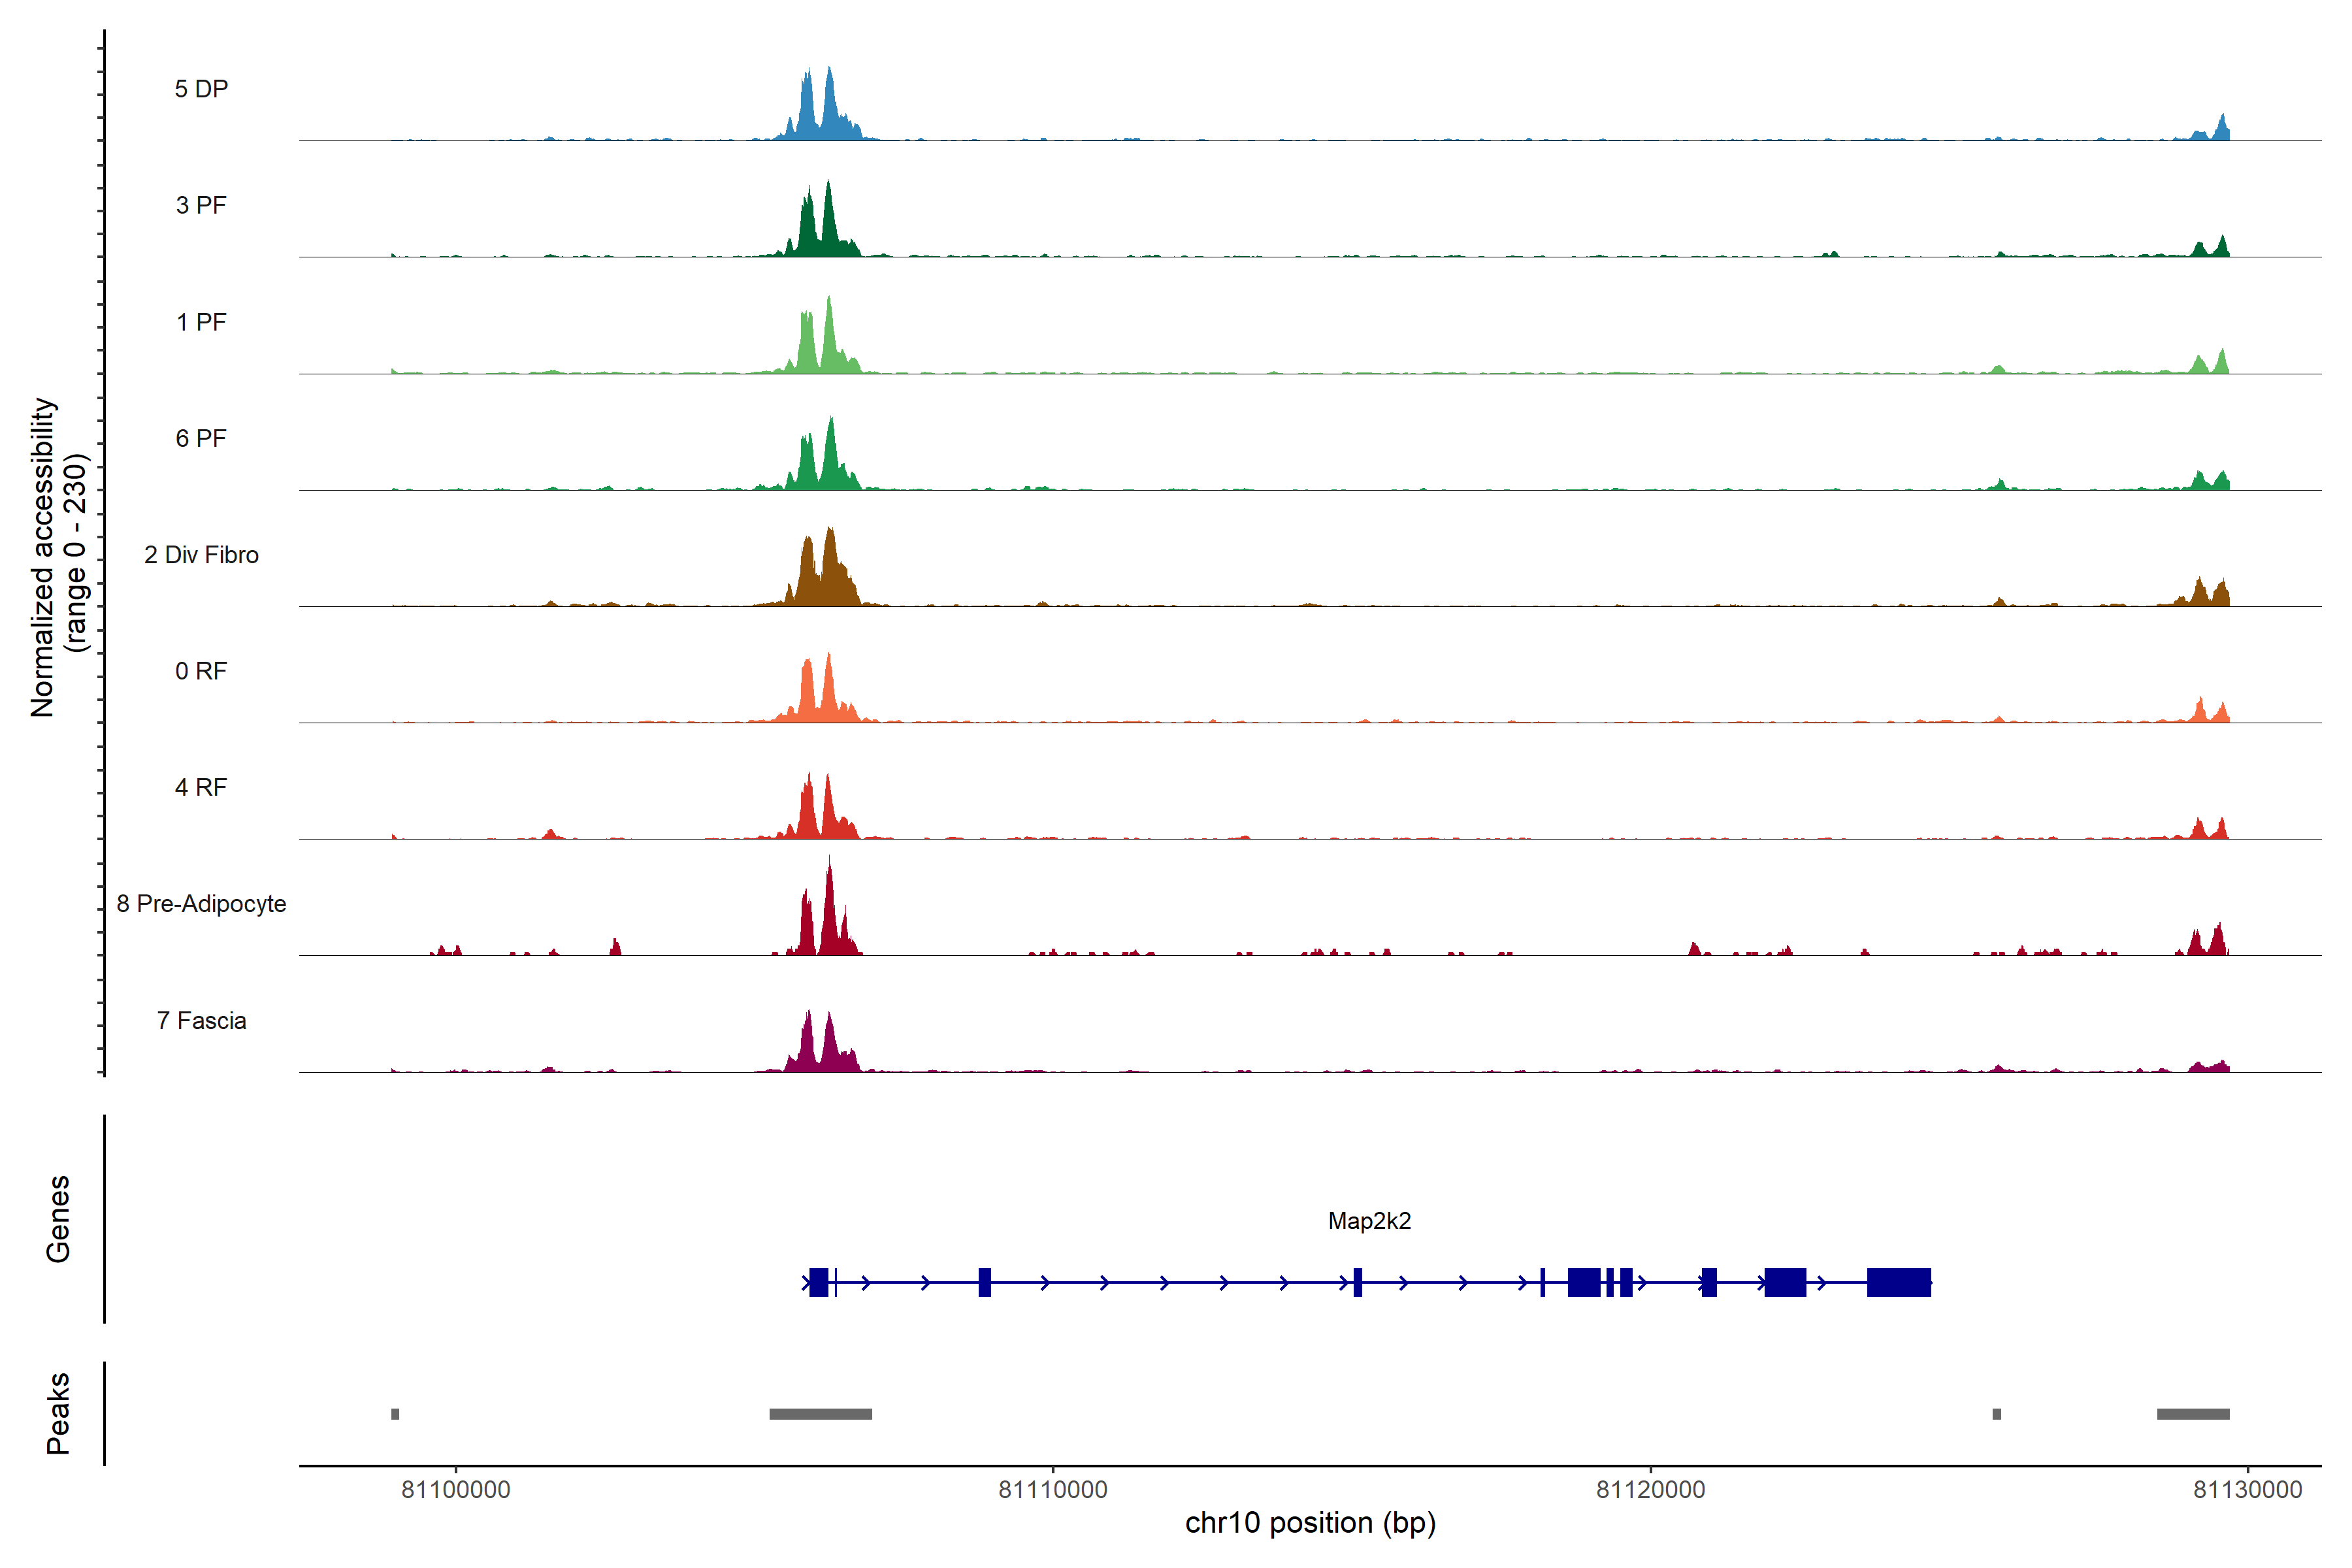The image size is (2352, 1568).
Task: Click the Peaks track title
Action: pos(58,1413)
